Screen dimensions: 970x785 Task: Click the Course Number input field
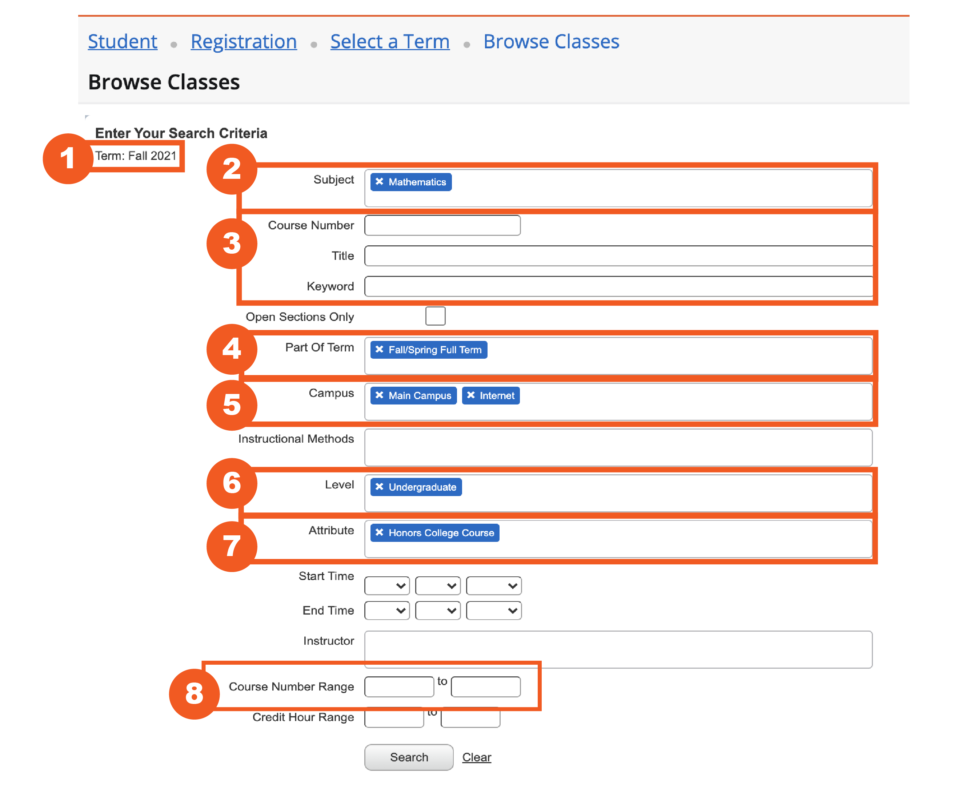[442, 225]
